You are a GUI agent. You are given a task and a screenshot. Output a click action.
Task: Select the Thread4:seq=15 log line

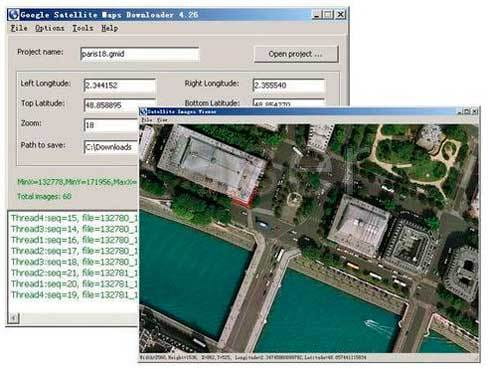click(74, 218)
